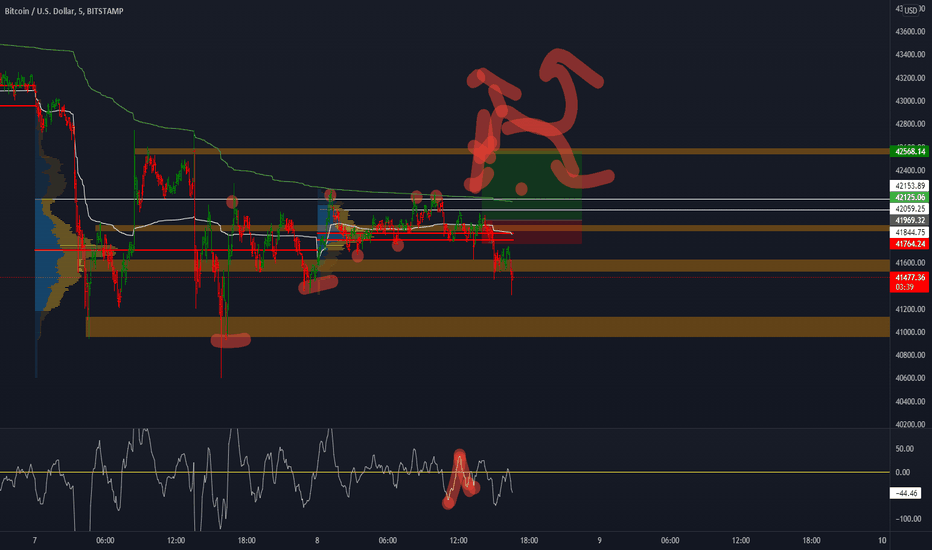
Task: Click the -100.00 oscillator axis tick
Action: click(906, 518)
